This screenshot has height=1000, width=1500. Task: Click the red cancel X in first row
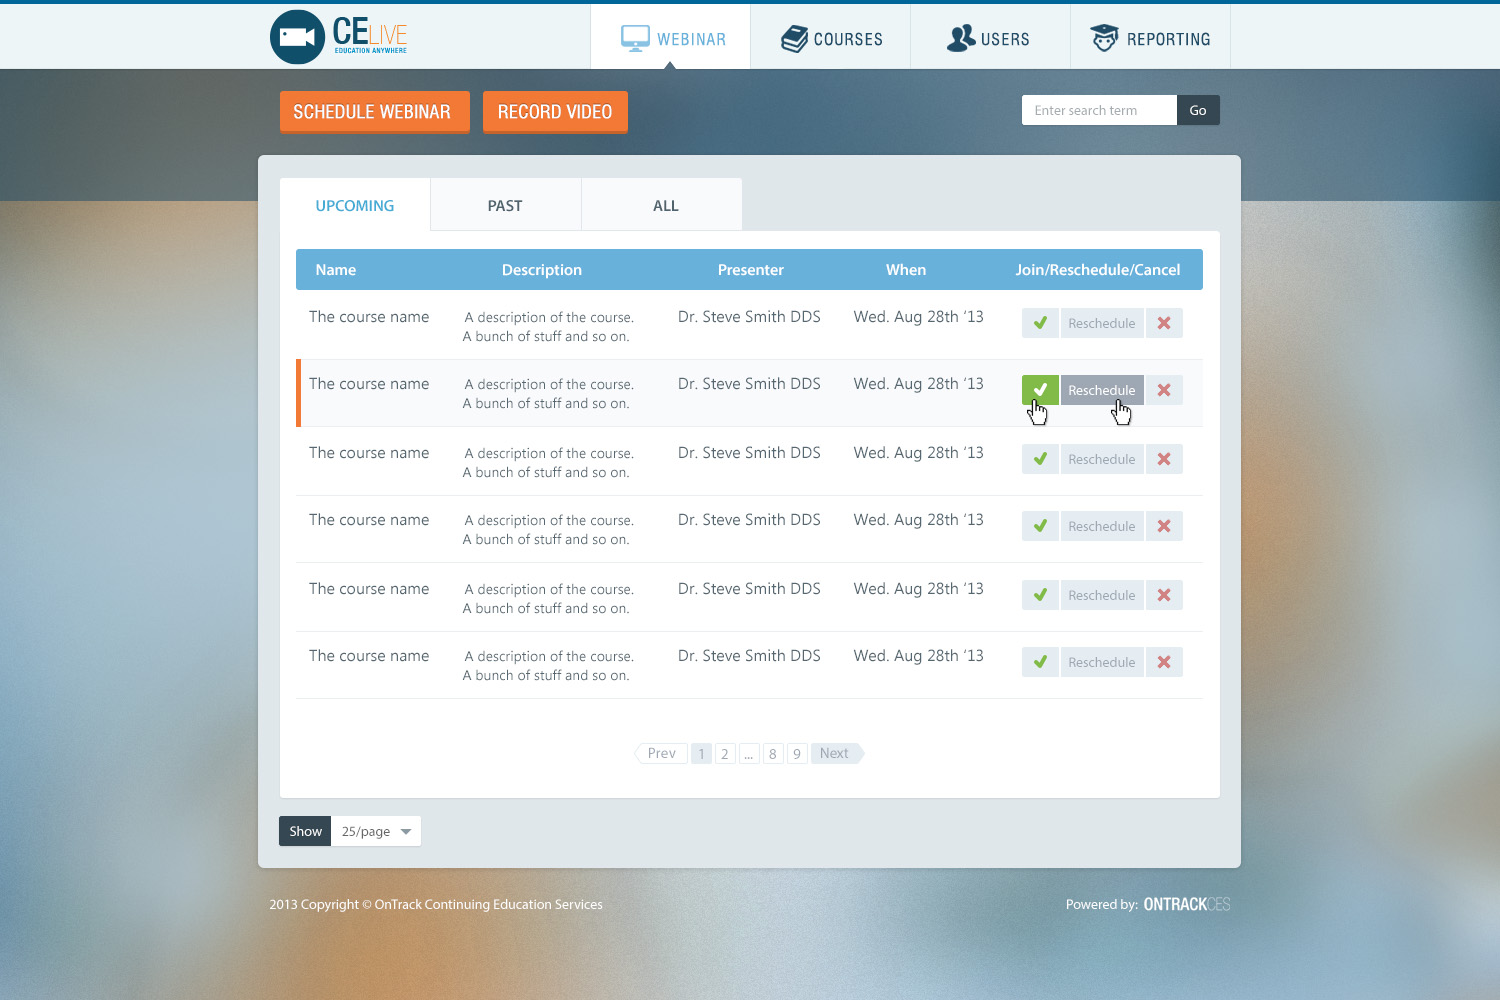coord(1164,323)
